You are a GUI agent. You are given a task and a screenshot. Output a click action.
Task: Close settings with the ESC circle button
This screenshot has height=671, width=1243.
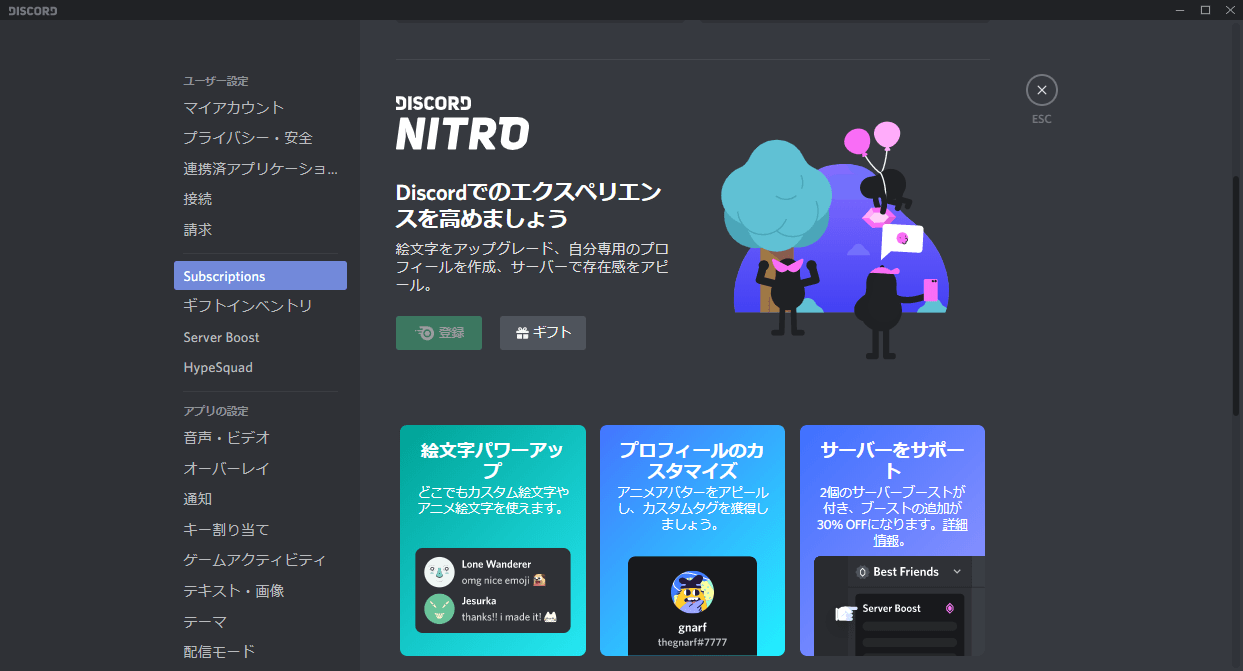tap(1041, 90)
